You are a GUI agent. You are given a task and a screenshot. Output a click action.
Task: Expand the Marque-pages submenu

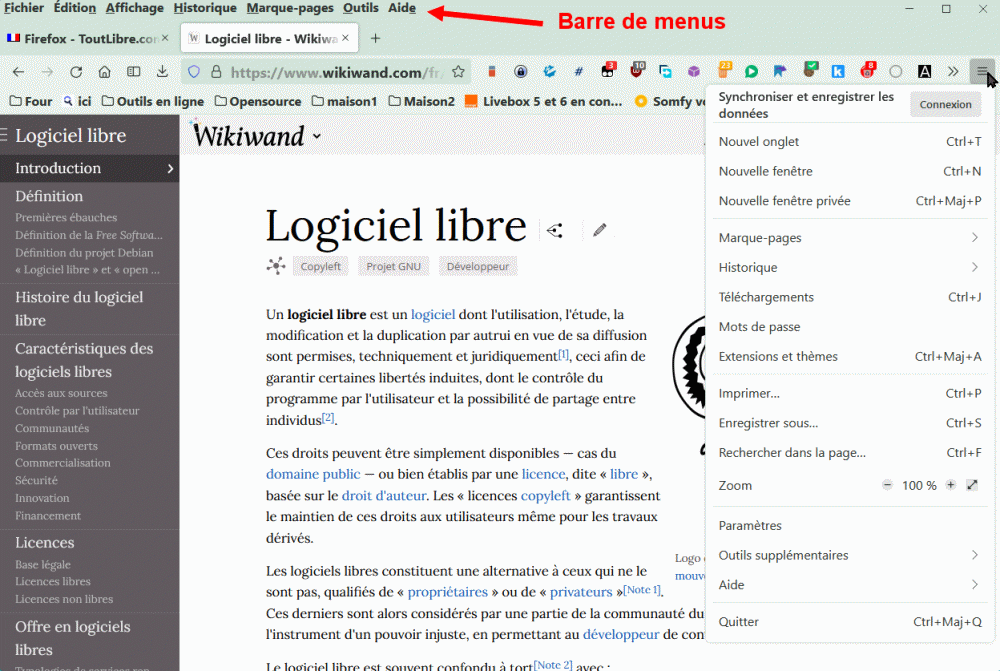(x=849, y=238)
